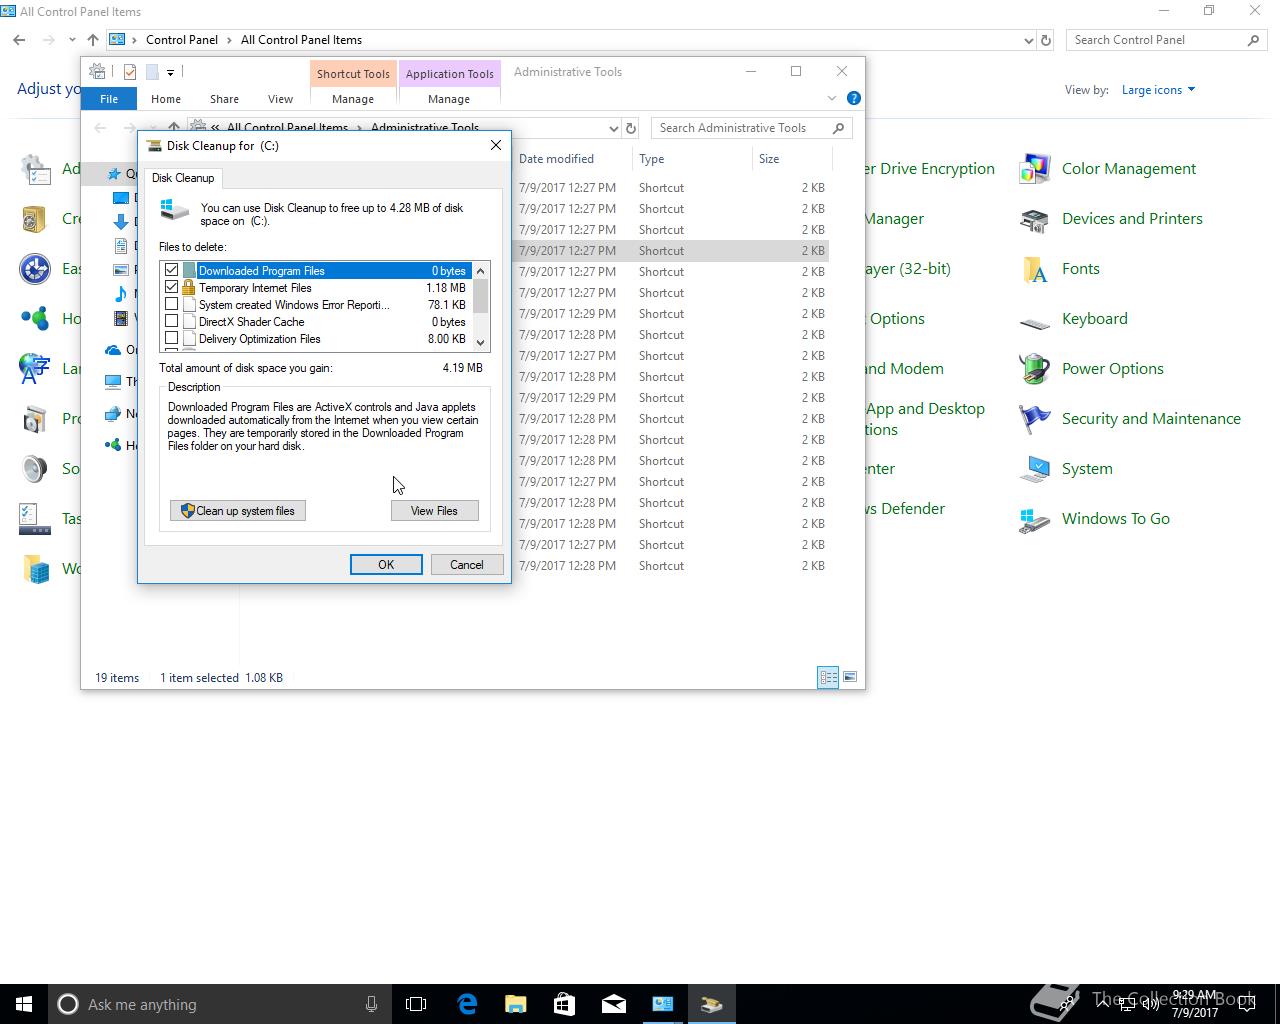Click the Cortana microphone icon
The width and height of the screenshot is (1280, 1024).
click(x=372, y=1004)
